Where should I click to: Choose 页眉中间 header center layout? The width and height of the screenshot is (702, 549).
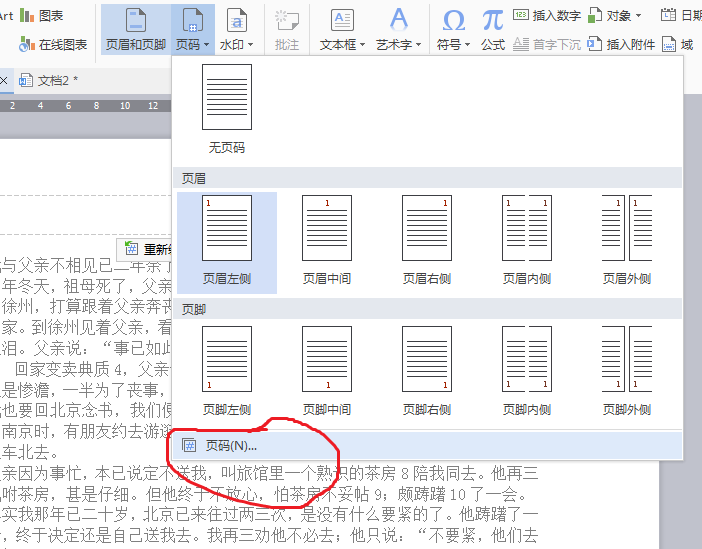(x=327, y=242)
